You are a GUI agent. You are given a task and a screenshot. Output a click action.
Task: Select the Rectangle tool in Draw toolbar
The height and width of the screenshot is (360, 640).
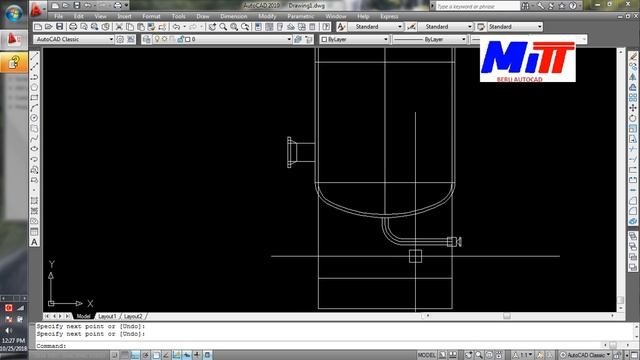pyautogui.click(x=34, y=98)
